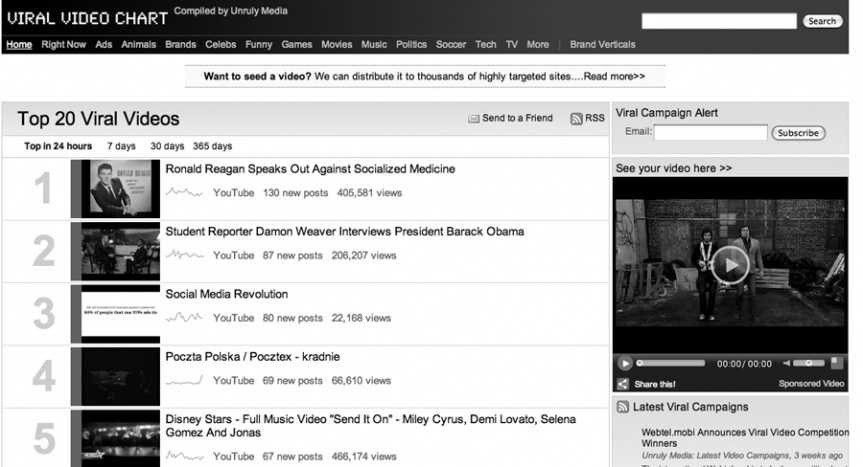
Task: Play the sponsored video via center button
Action: (x=730, y=265)
